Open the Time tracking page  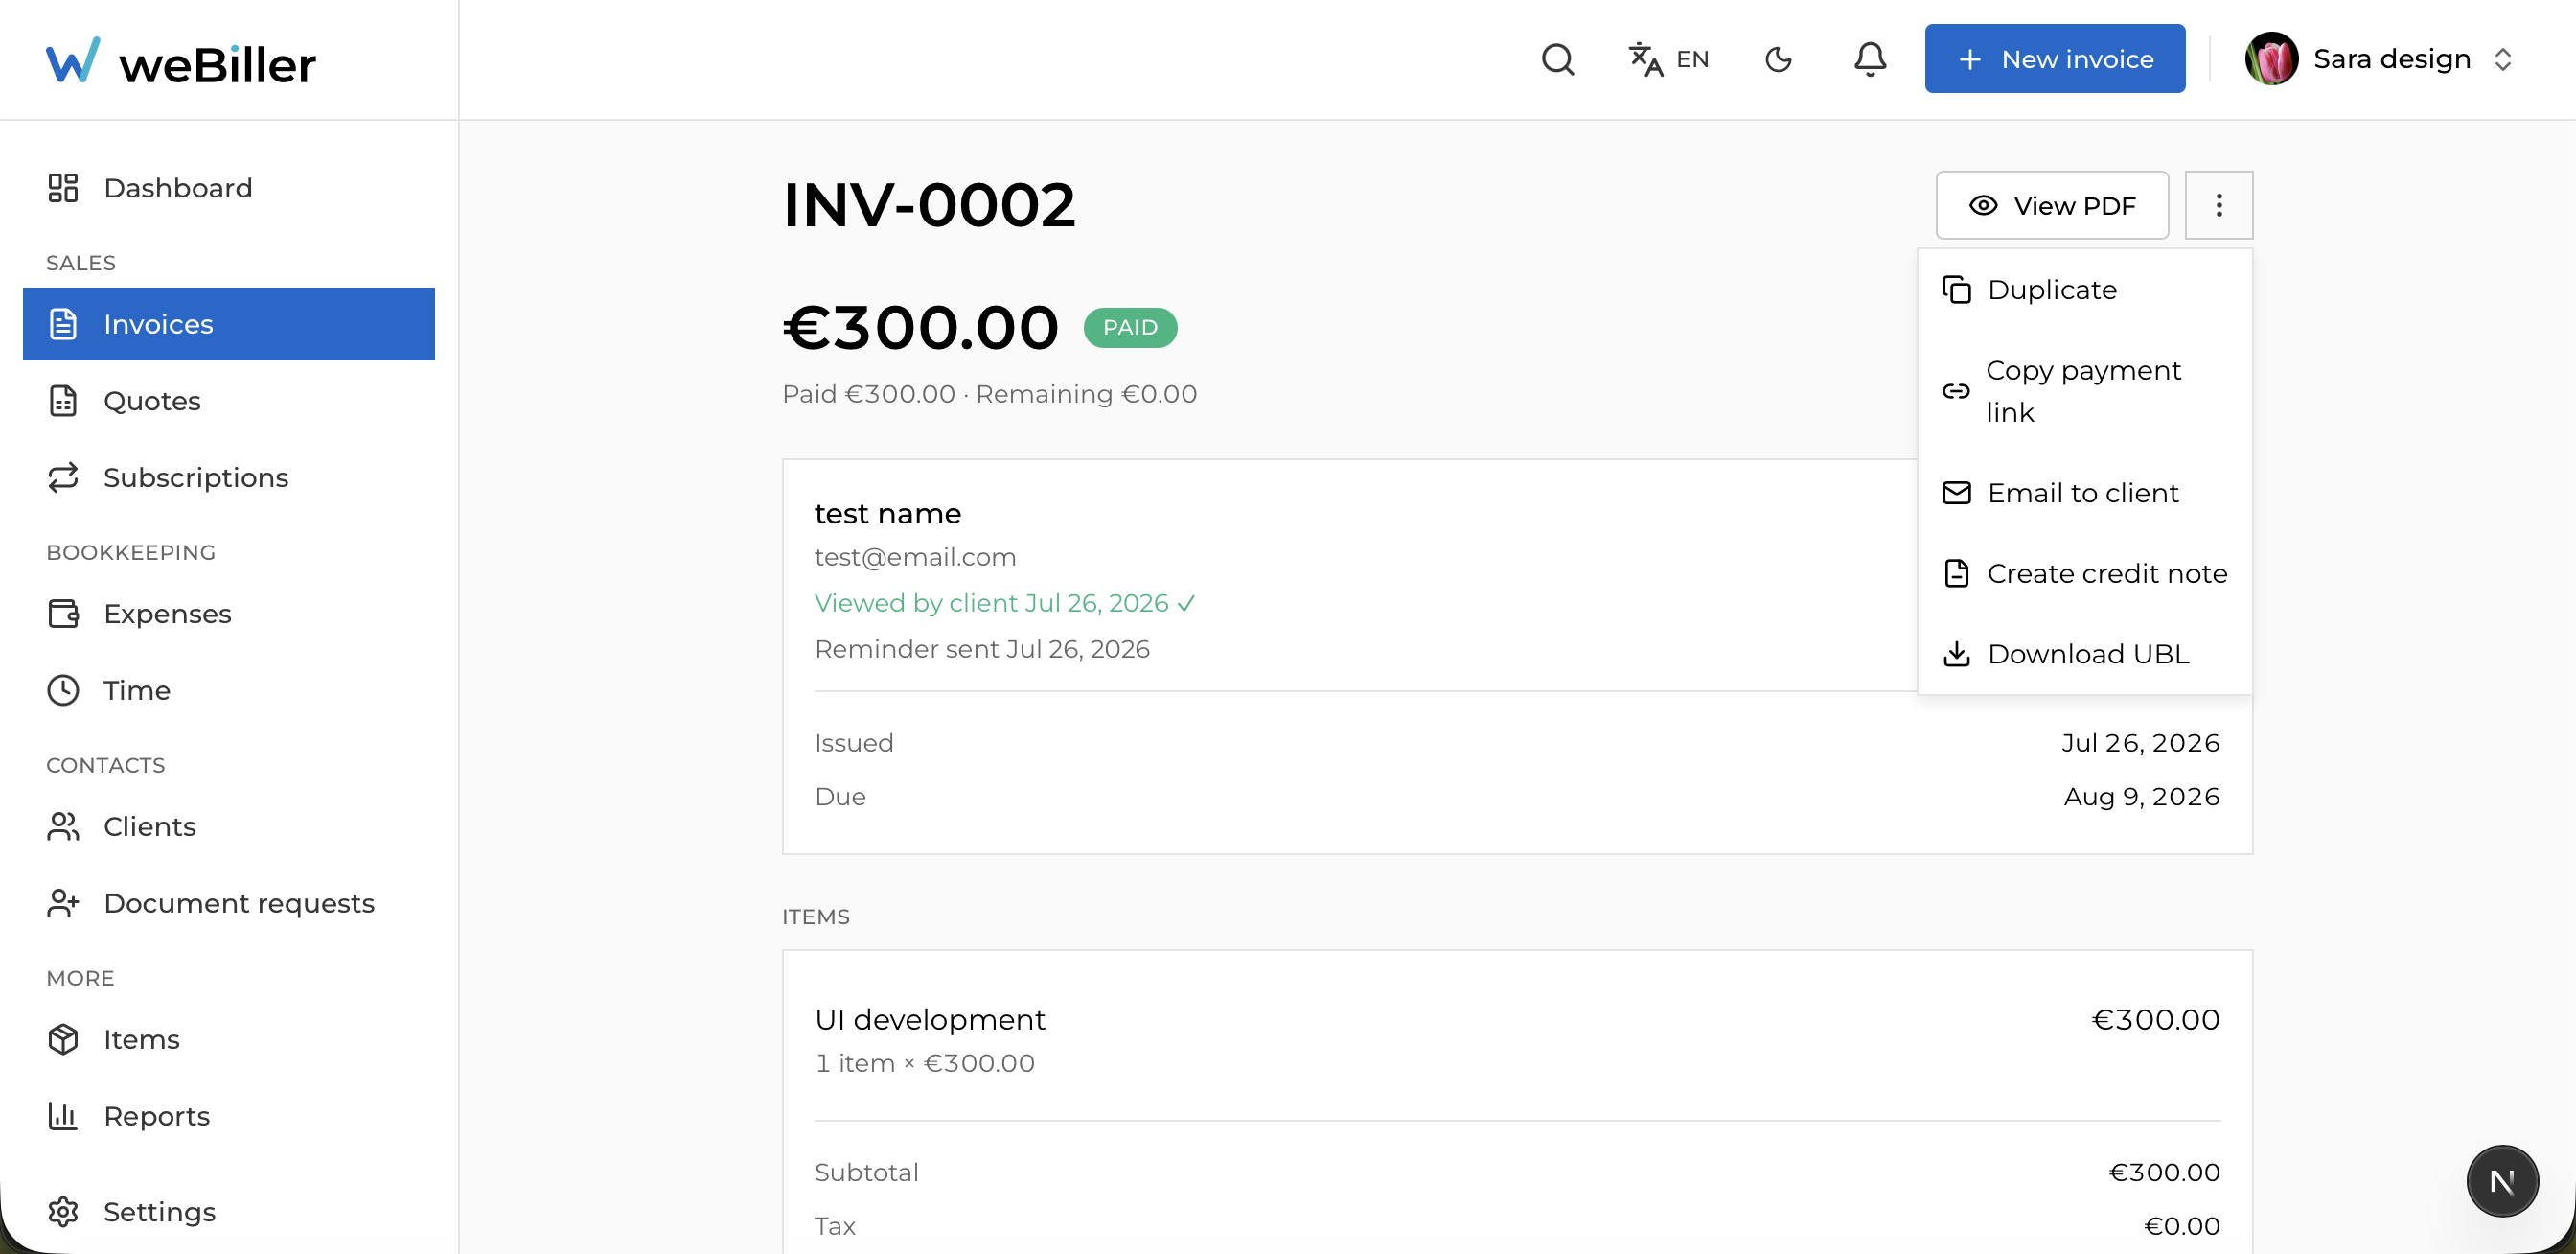229,690
